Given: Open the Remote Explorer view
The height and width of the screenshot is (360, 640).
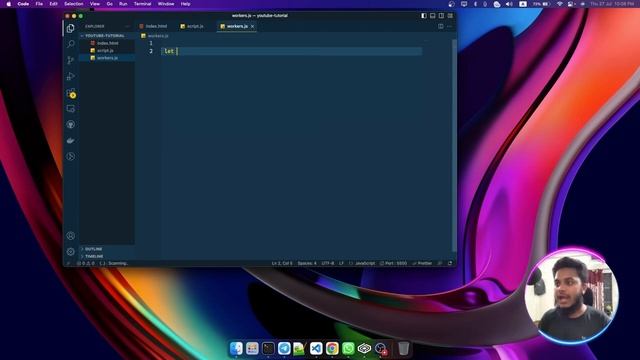Looking at the screenshot, I should click(71, 109).
